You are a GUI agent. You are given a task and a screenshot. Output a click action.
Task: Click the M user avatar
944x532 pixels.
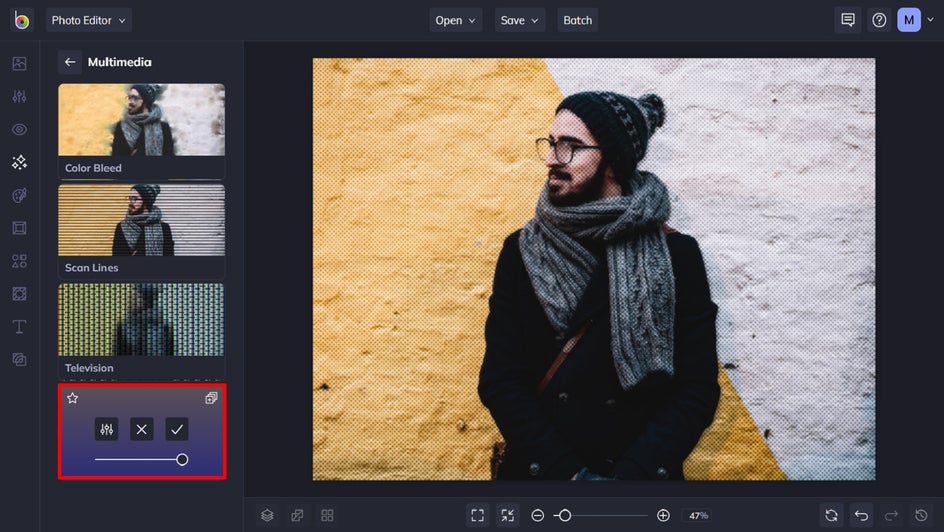(909, 20)
